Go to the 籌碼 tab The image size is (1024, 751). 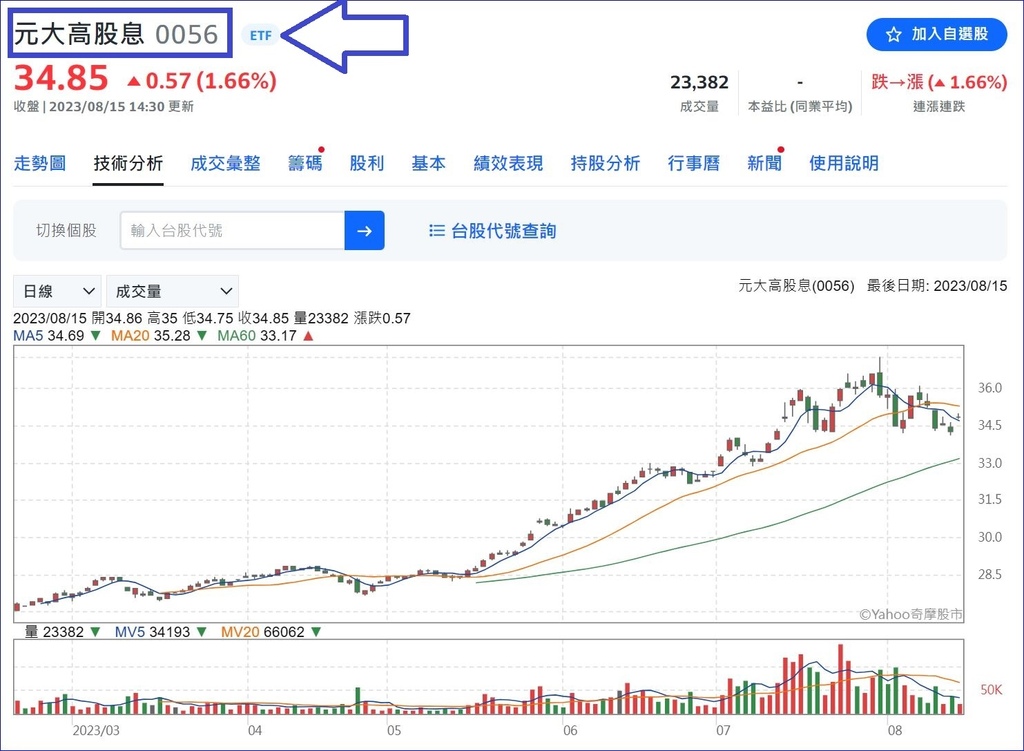305,163
